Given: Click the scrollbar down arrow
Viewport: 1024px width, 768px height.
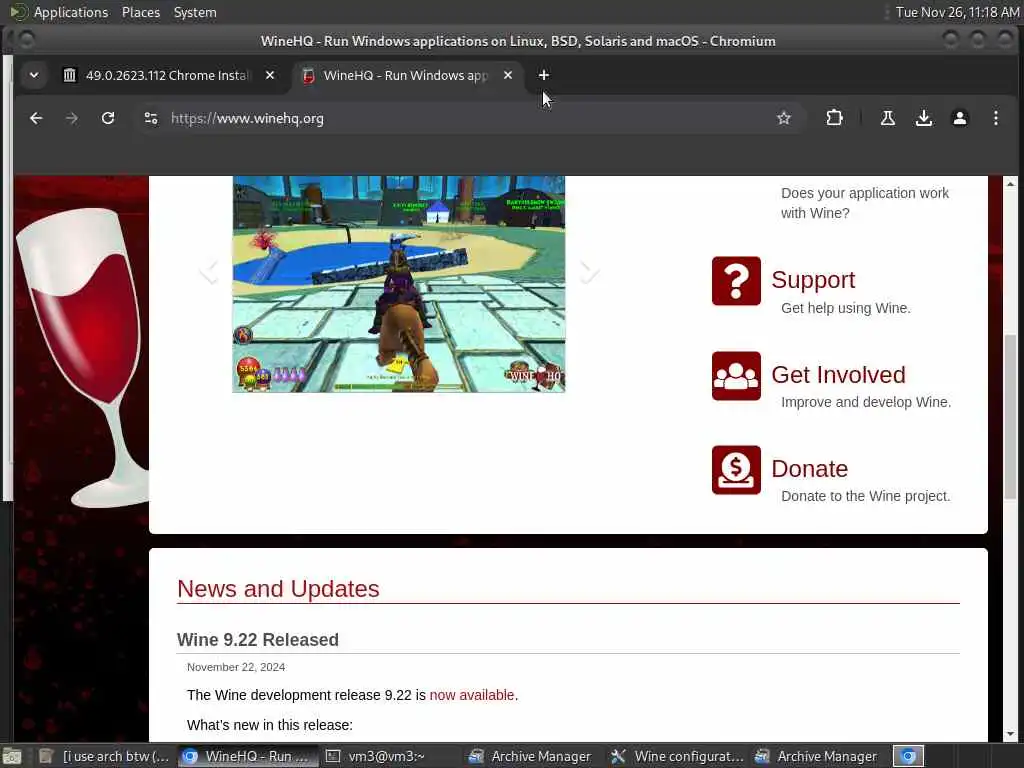Looking at the screenshot, I should click(x=1010, y=734).
